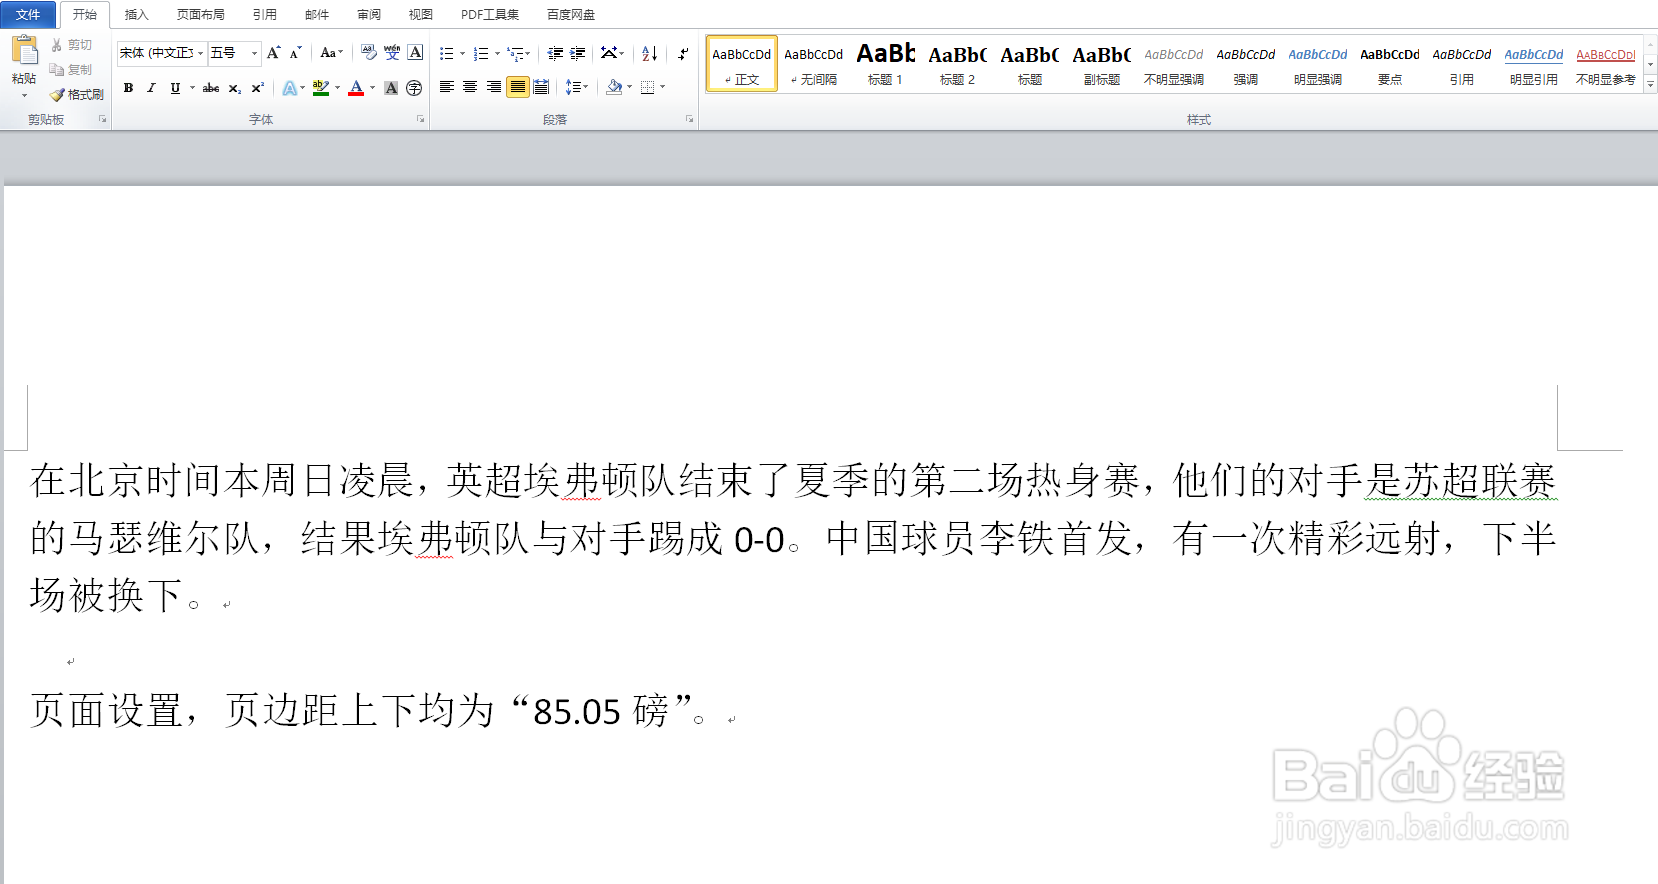1658x884 pixels.
Task: Align text right
Action: [x=494, y=87]
